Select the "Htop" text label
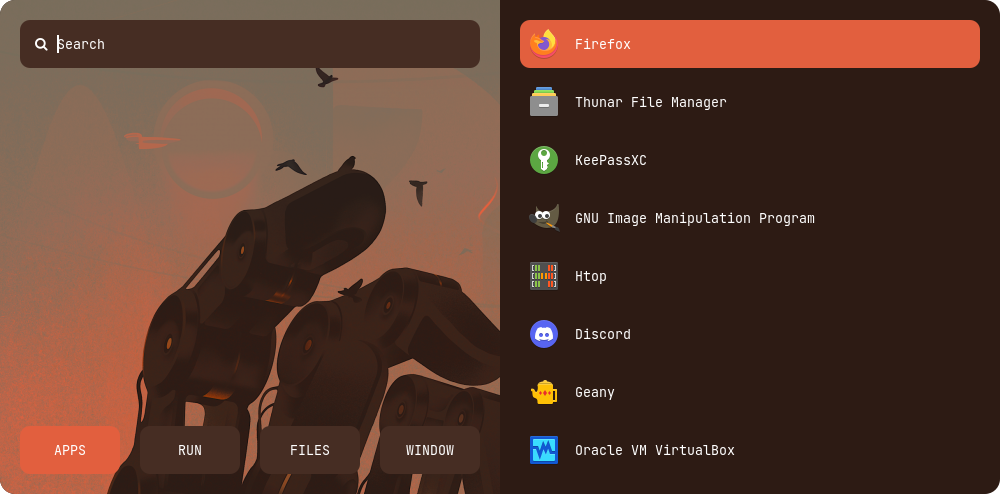Screen dimensions: 1000x494 click(x=590, y=276)
